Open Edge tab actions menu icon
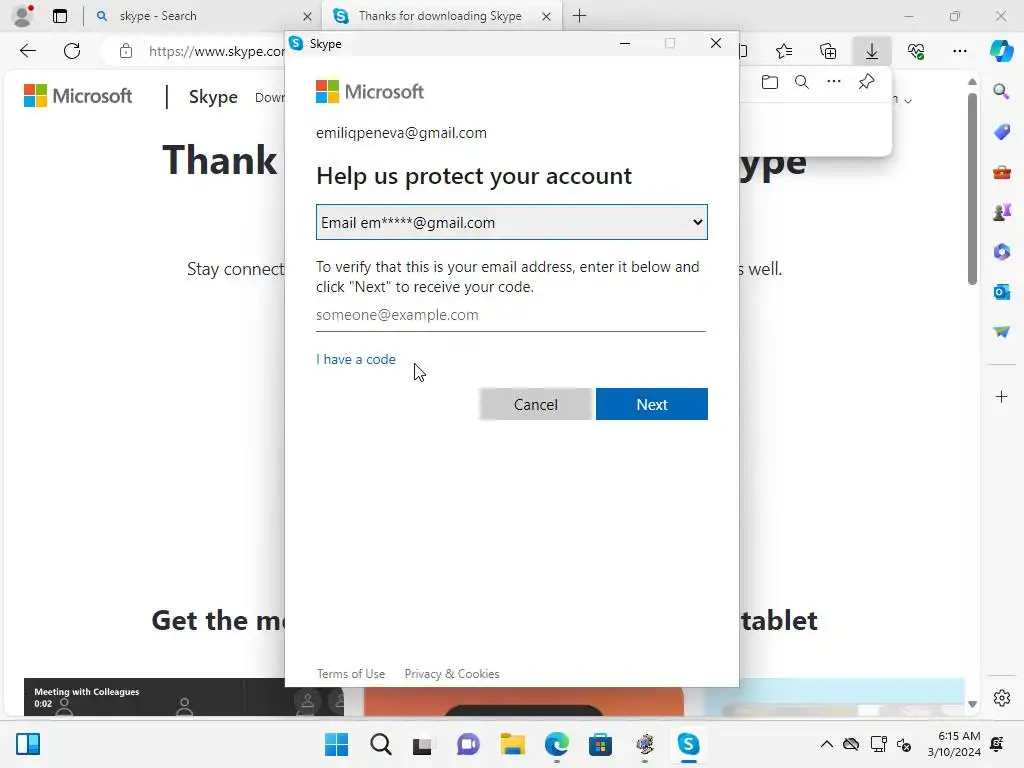Screen dimensions: 1024x768 [60, 16]
